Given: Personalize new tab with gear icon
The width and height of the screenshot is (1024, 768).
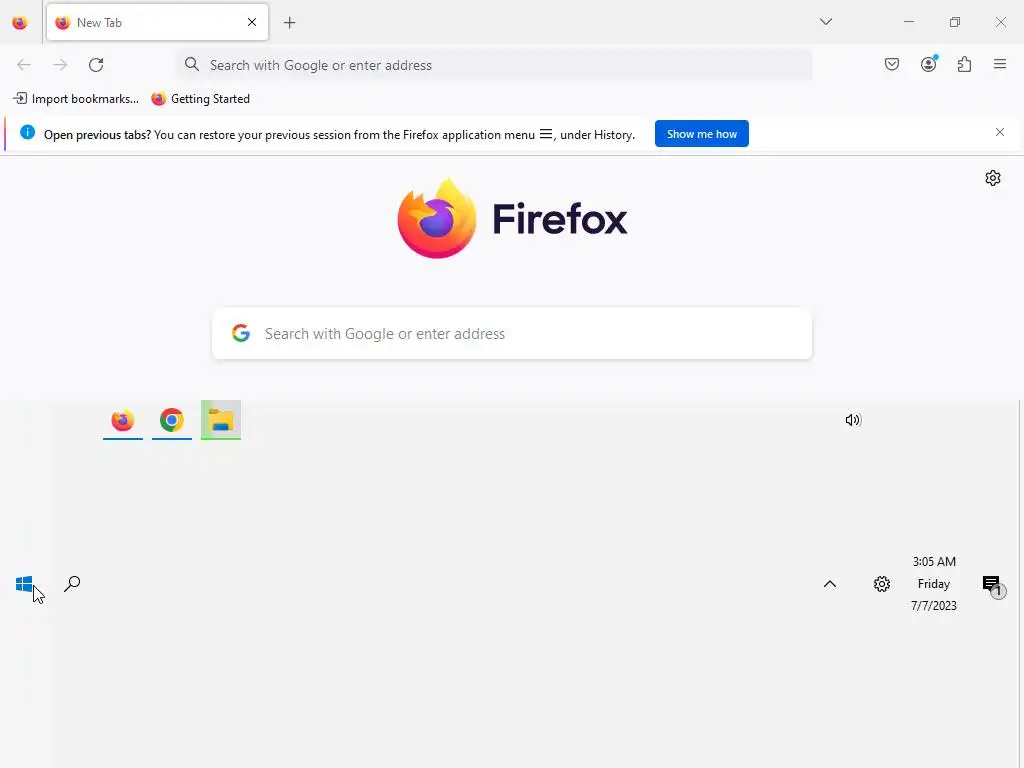Looking at the screenshot, I should tap(992, 178).
